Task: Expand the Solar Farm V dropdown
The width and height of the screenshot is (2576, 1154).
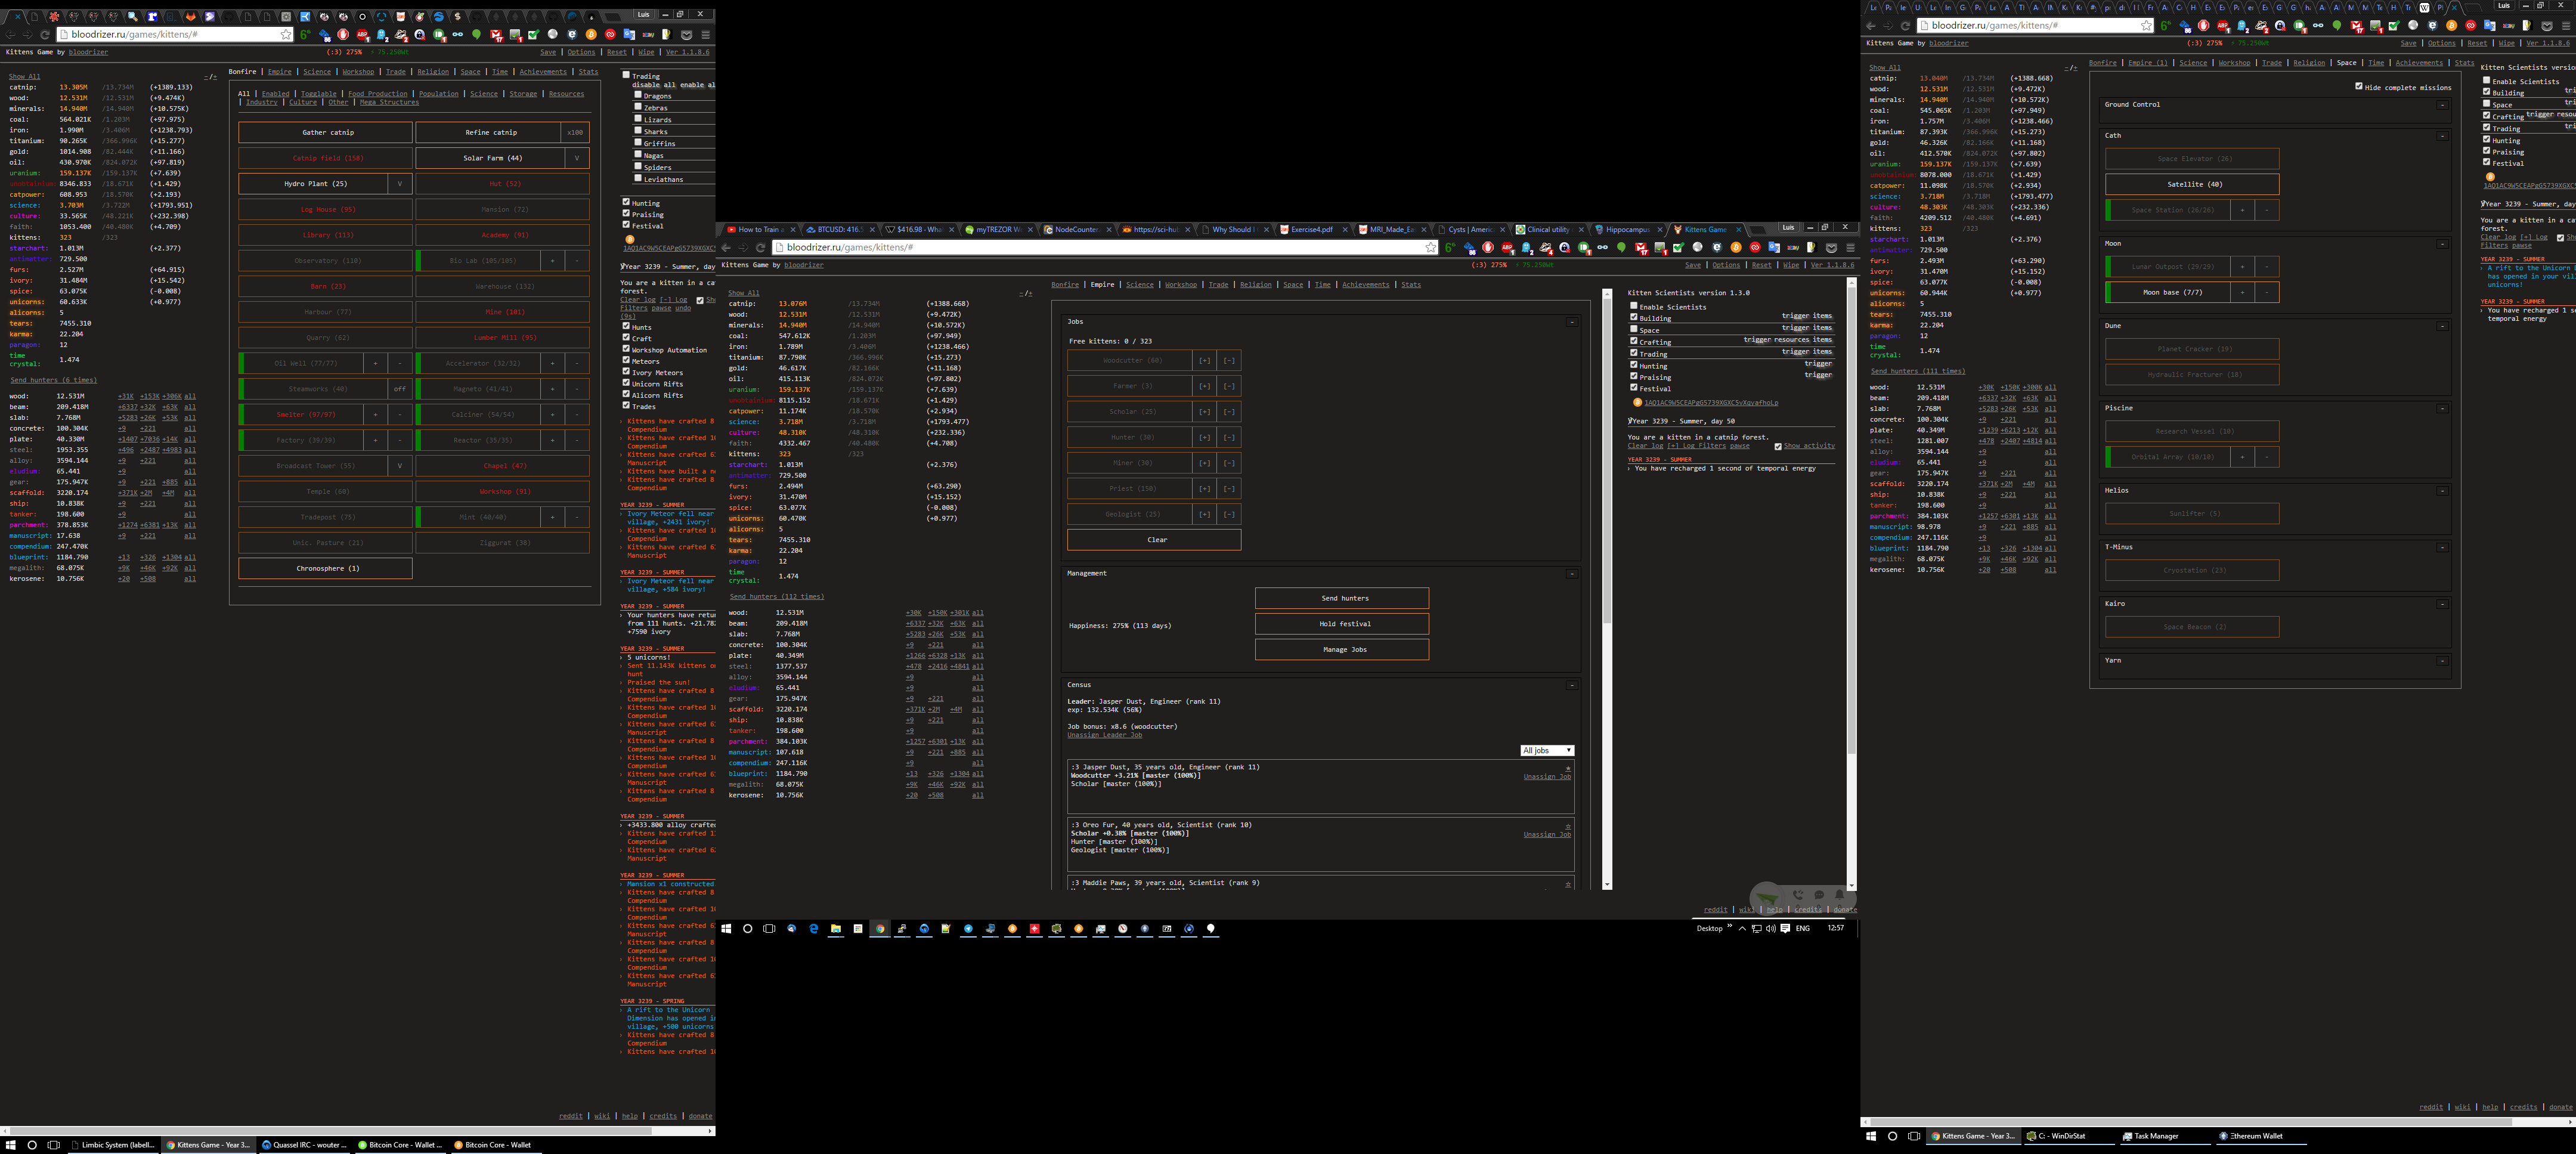Action: coord(576,158)
